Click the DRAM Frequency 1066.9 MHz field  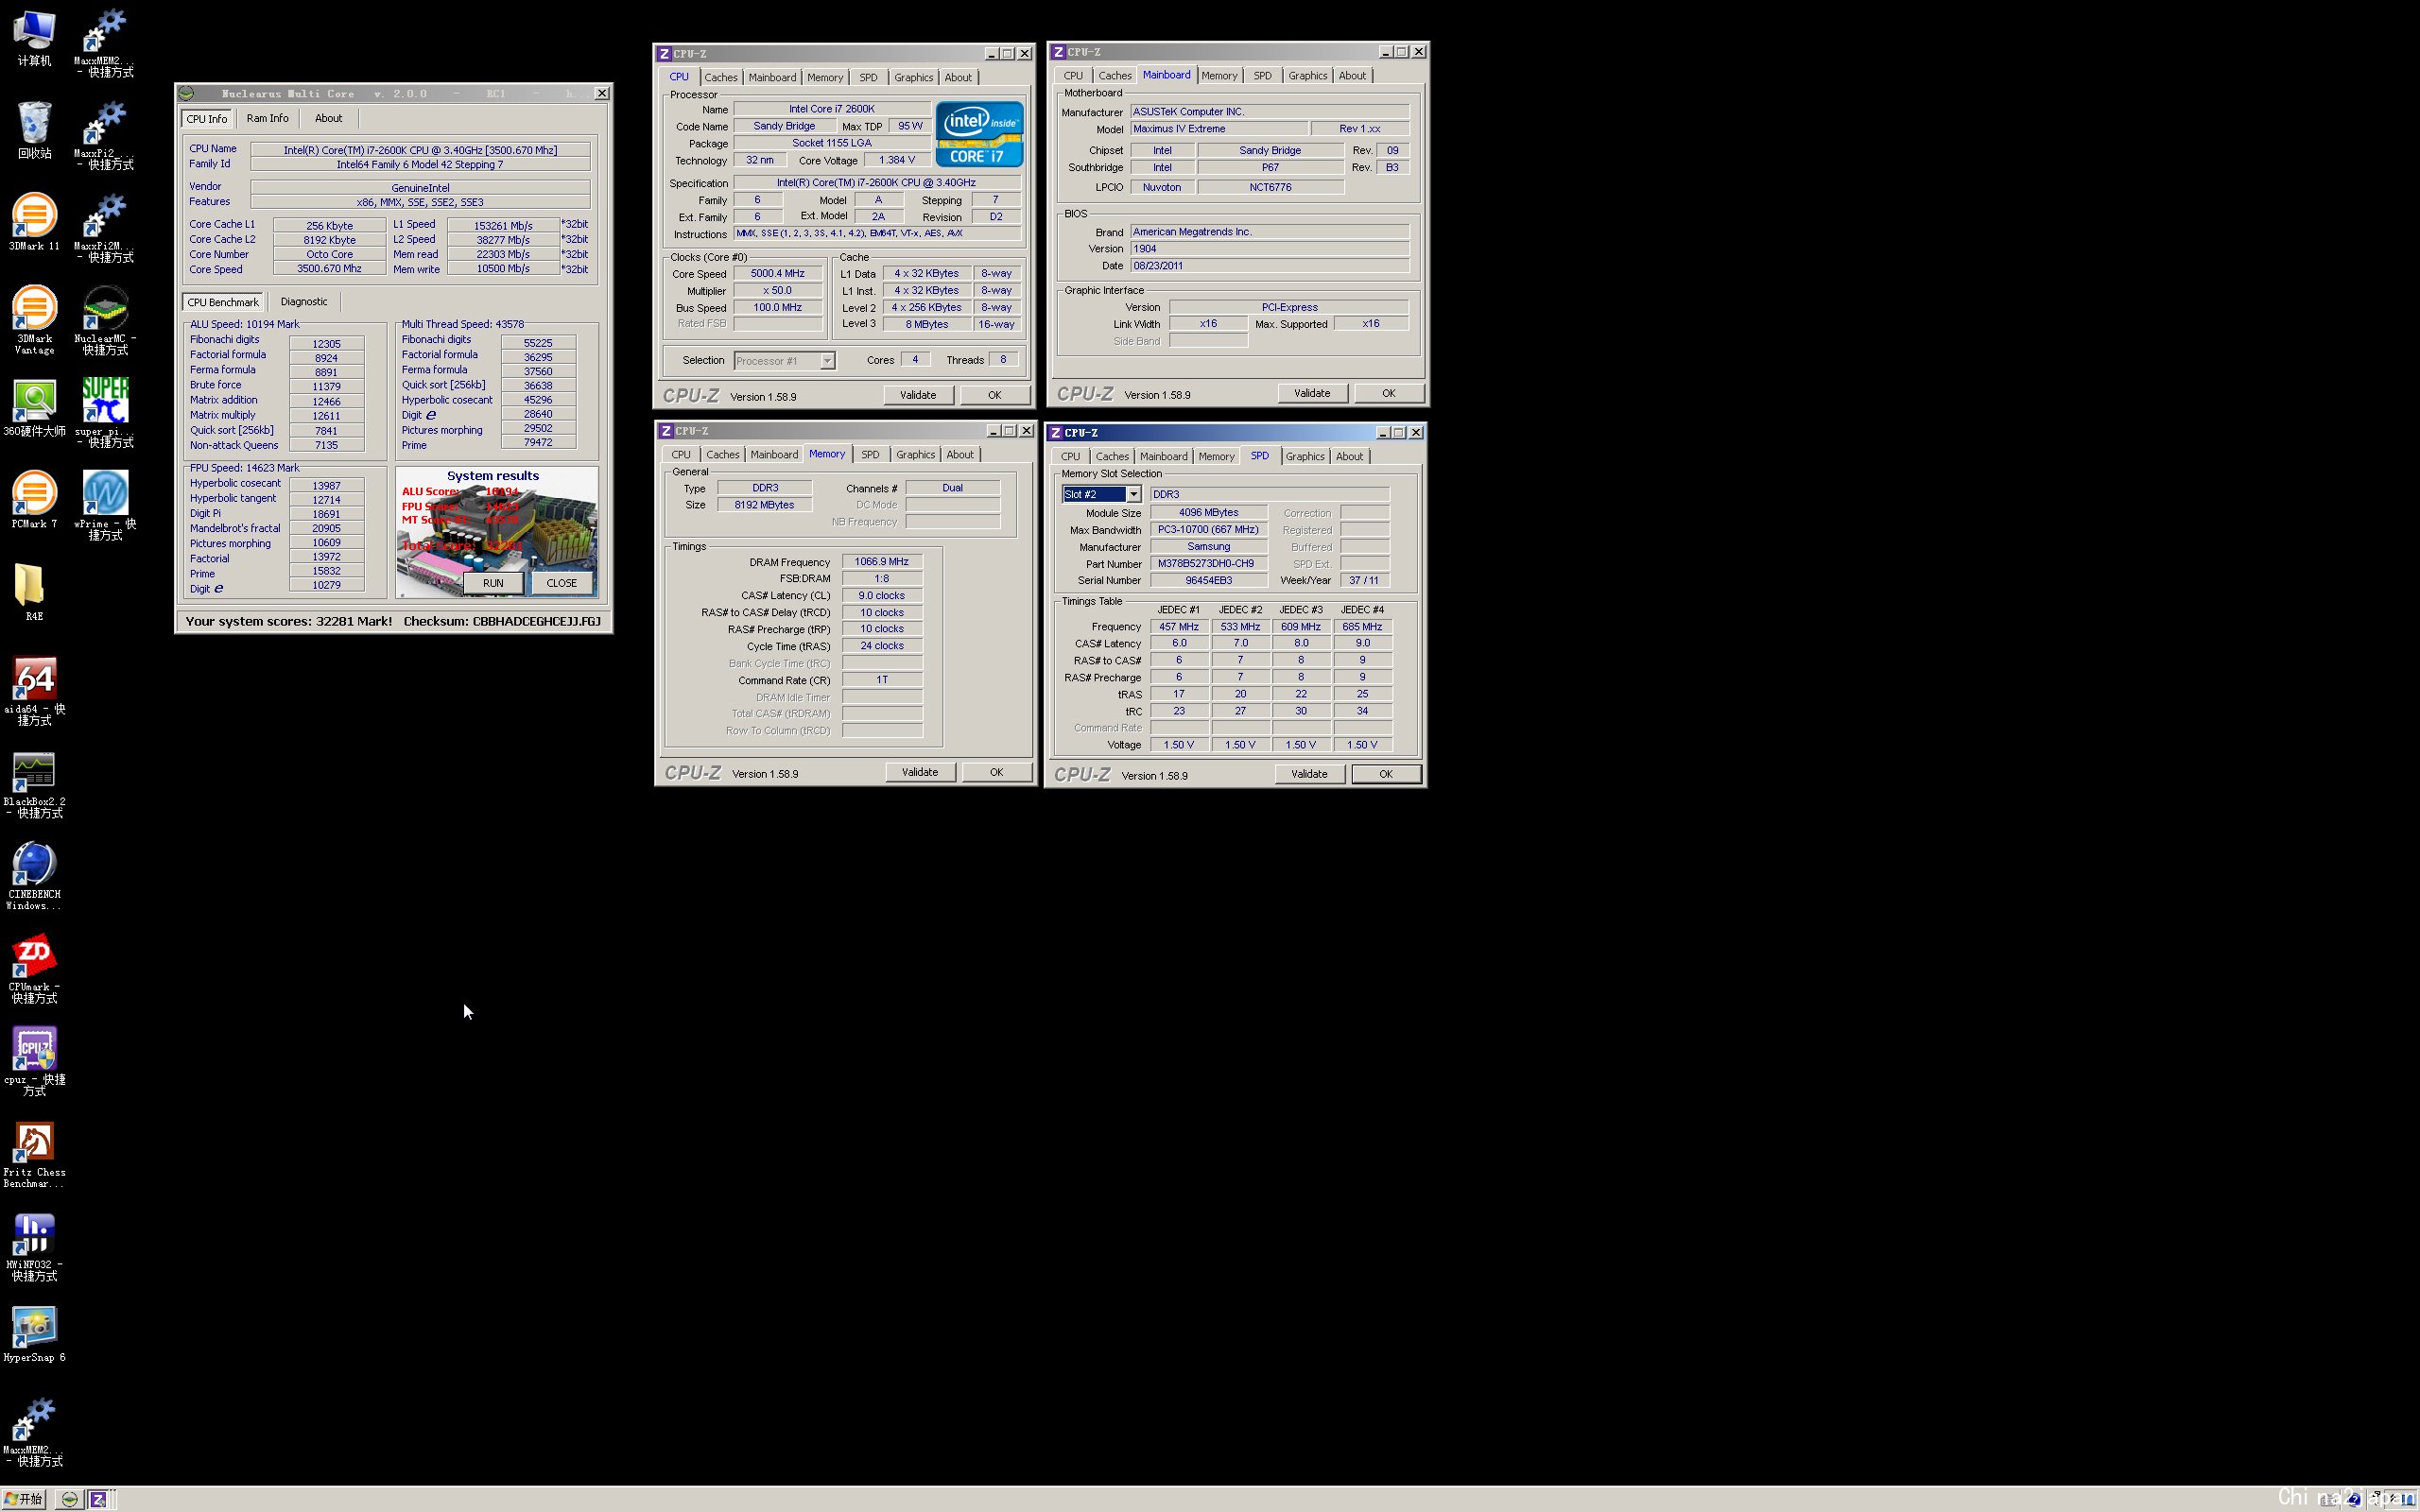[x=881, y=561]
